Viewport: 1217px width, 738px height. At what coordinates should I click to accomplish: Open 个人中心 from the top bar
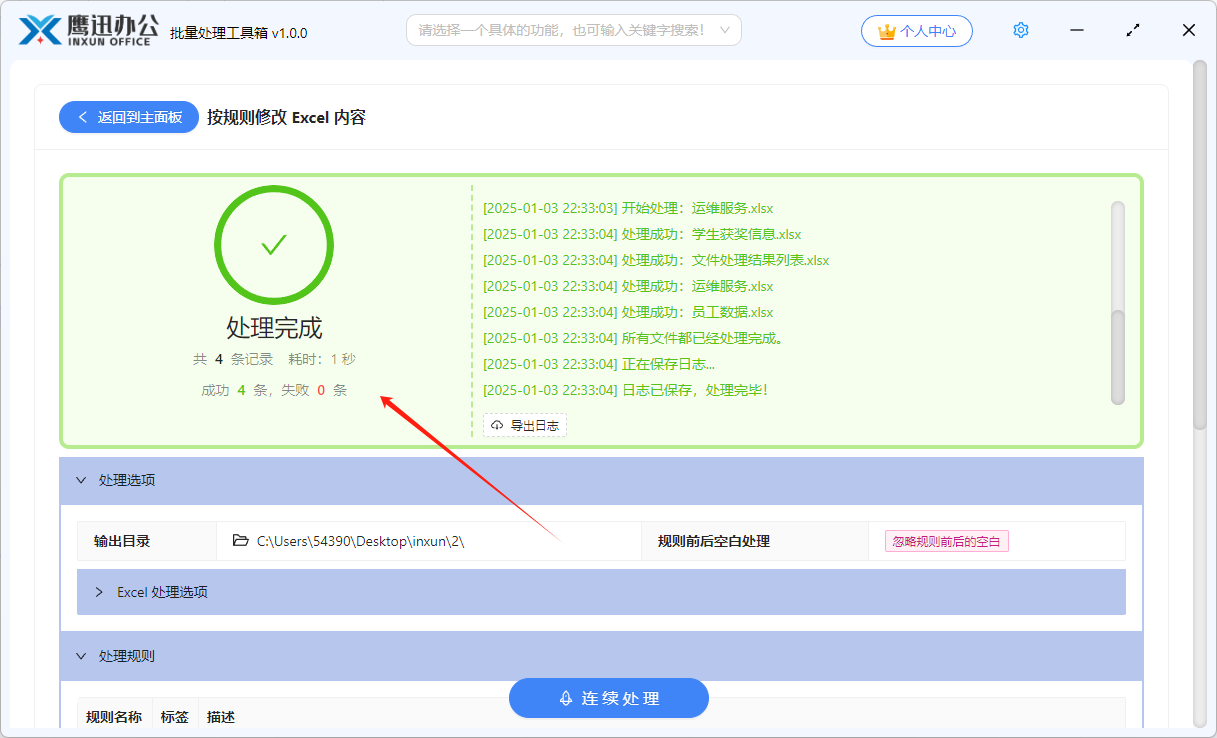916,30
